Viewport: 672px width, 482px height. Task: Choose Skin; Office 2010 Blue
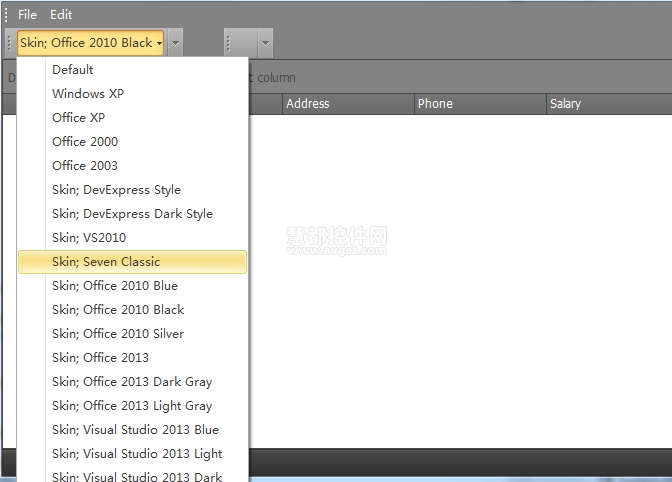tap(132, 285)
